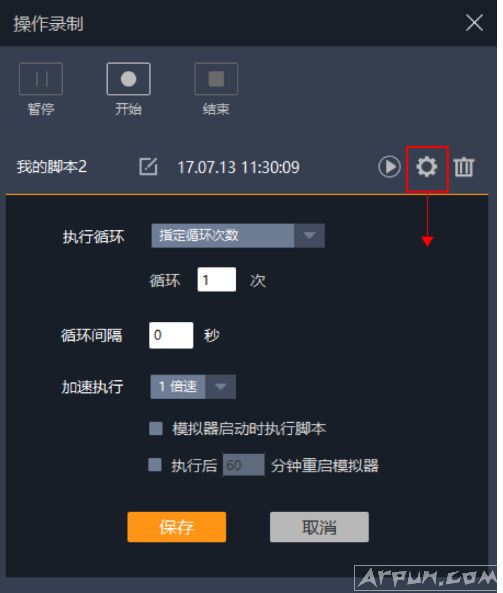Screen dimensions: 503x593
Task: Focus the 循环 count input field
Action: click(217, 279)
